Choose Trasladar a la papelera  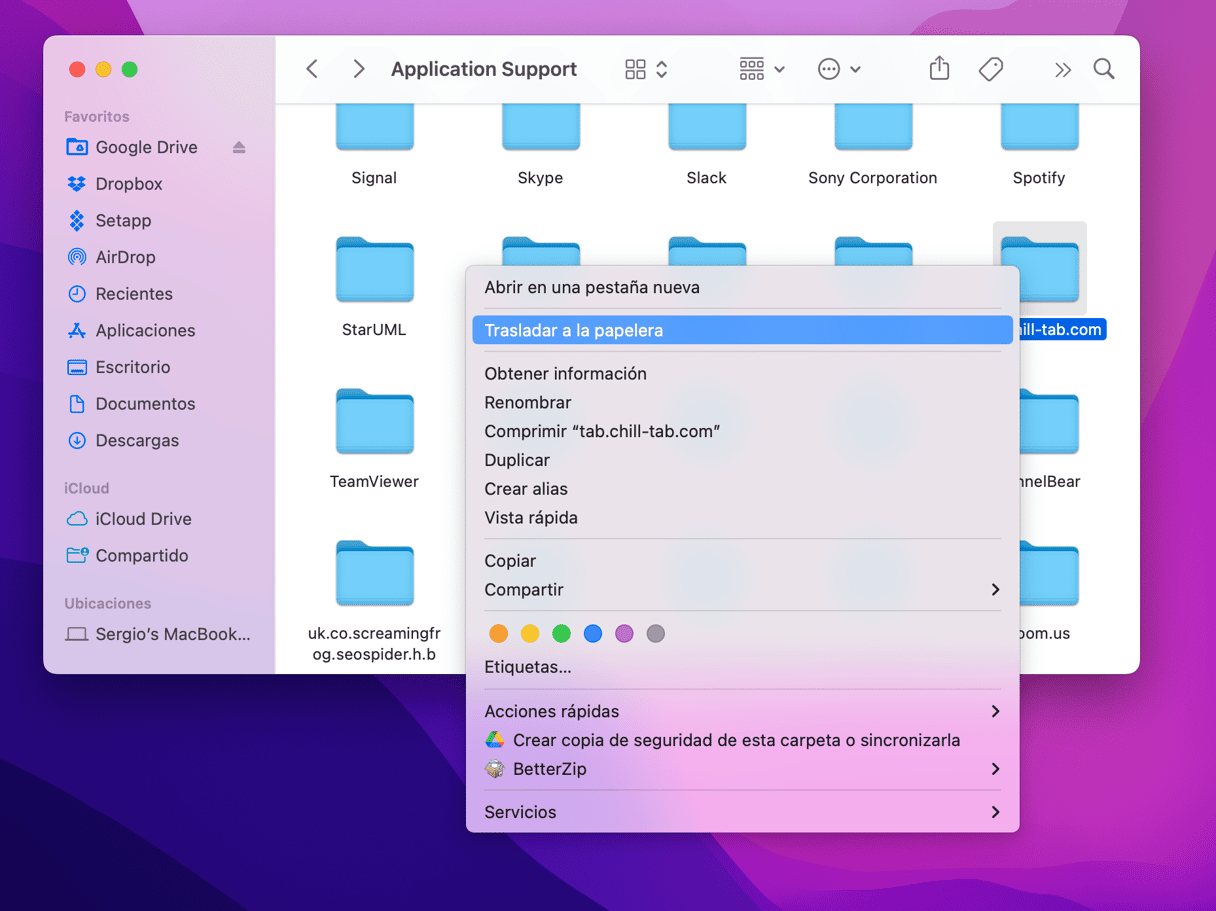[743, 330]
